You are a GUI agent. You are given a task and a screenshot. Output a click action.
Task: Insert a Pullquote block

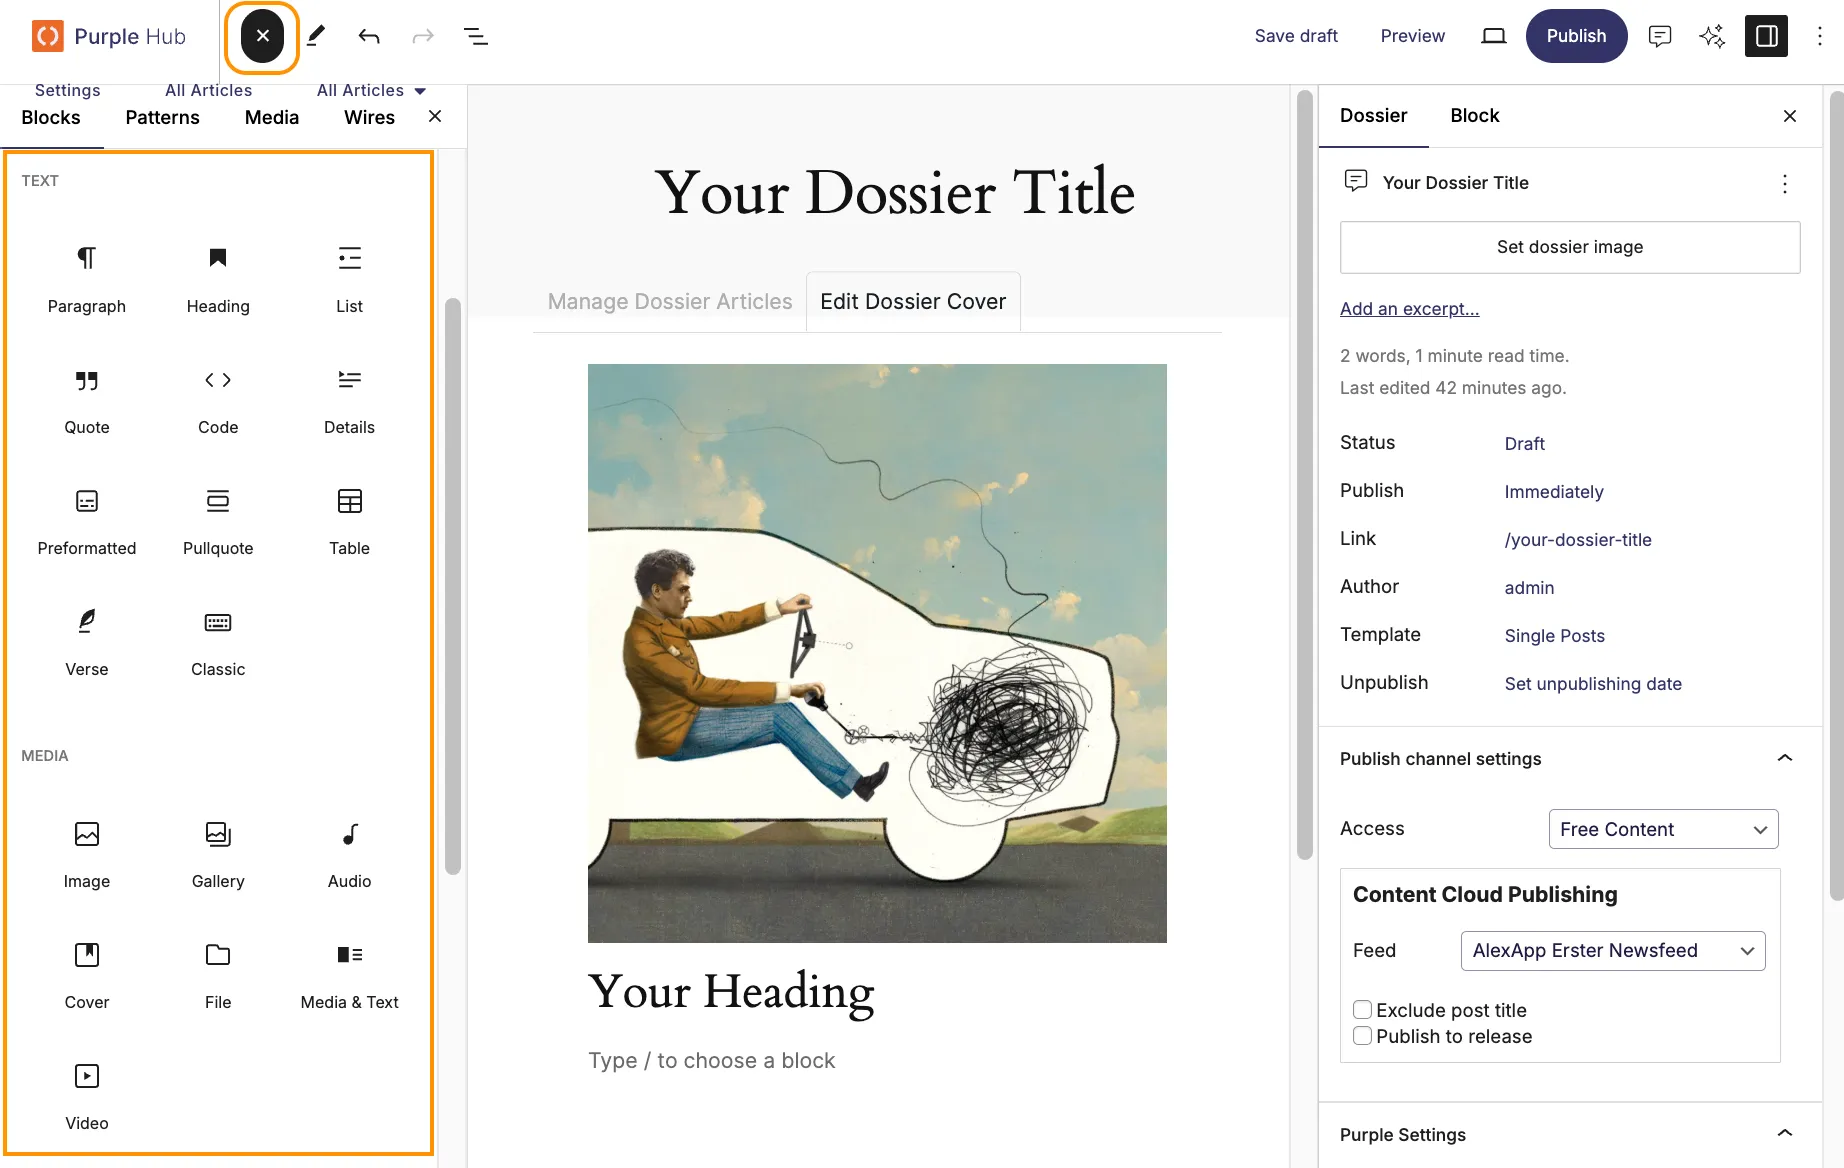(218, 521)
